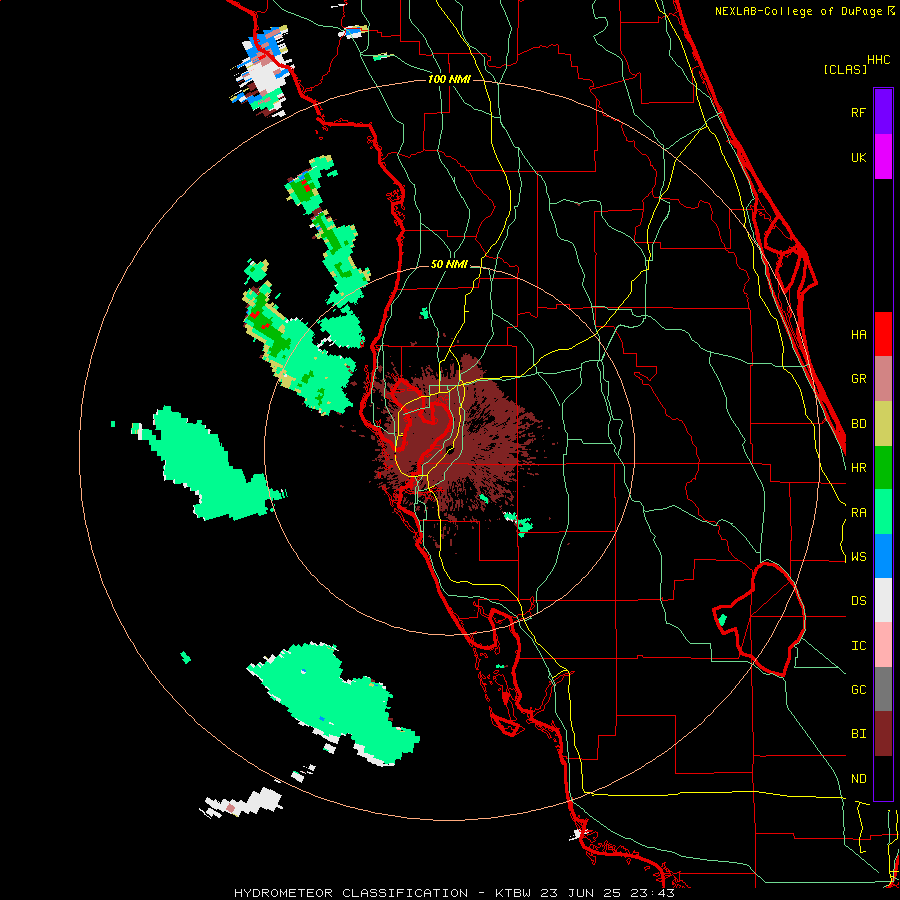Click the HYDROMETEOR CLASSIFICATION - KTBW 23 JUN 25 23:43 caption
The height and width of the screenshot is (900, 900).
point(453,893)
